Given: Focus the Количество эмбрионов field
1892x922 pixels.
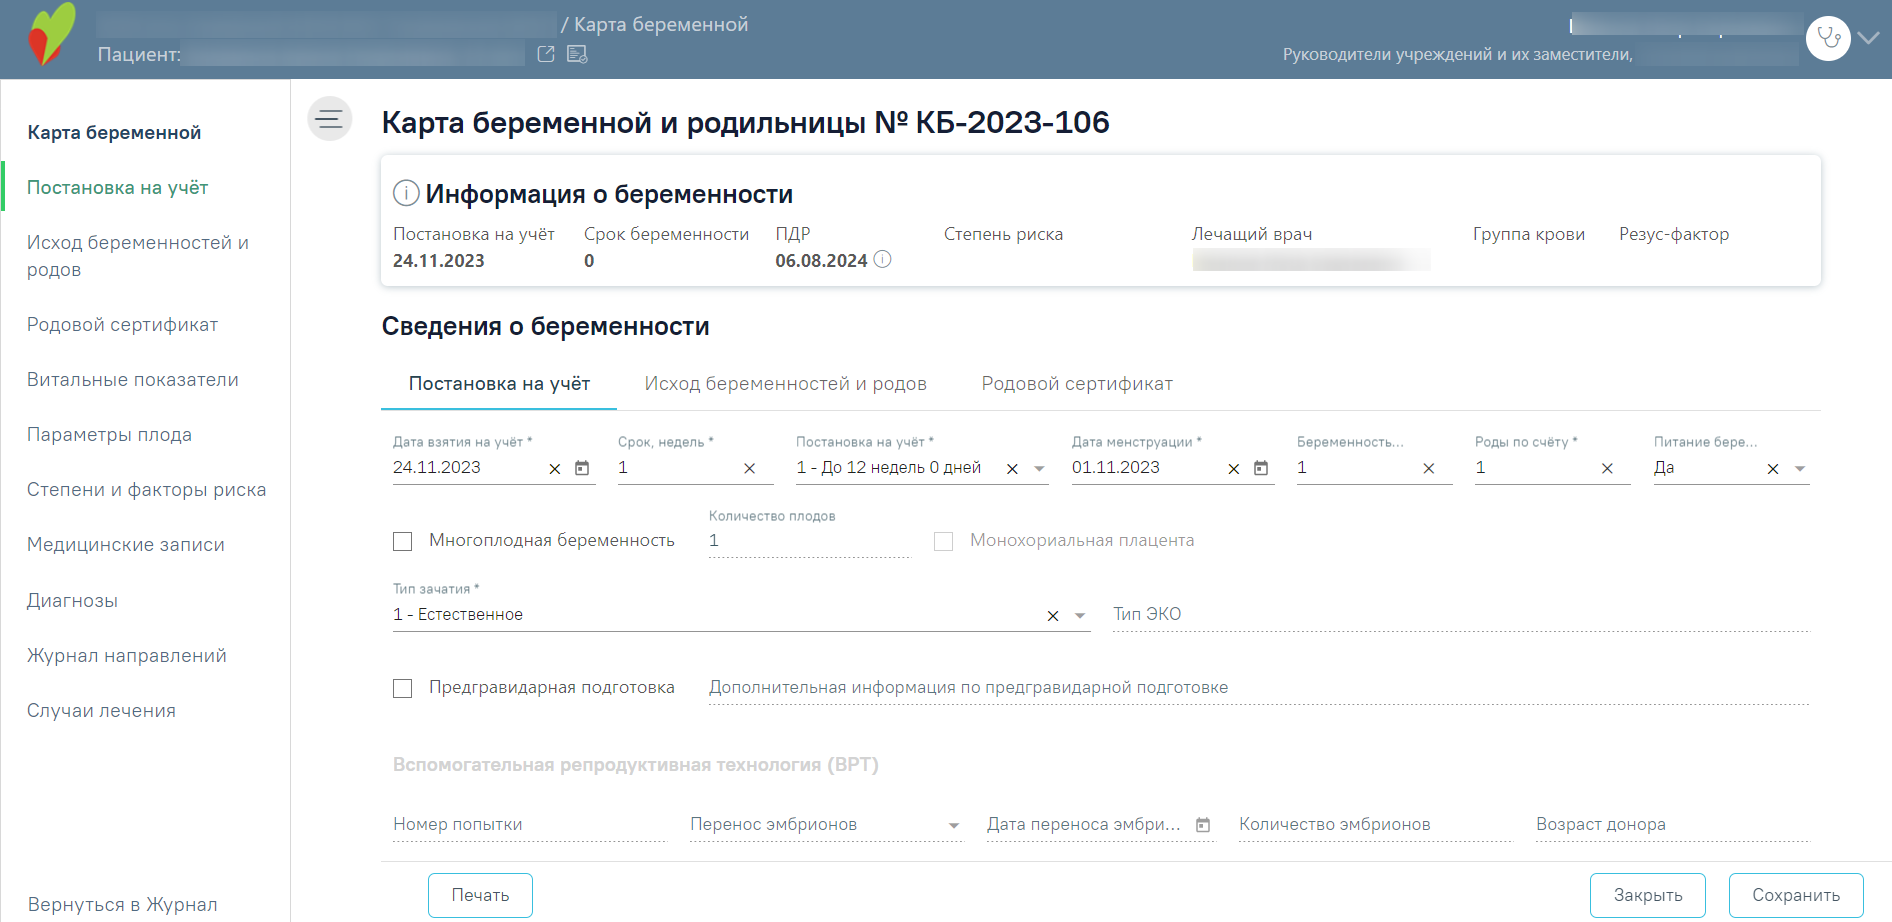Looking at the screenshot, I should [x=1375, y=824].
